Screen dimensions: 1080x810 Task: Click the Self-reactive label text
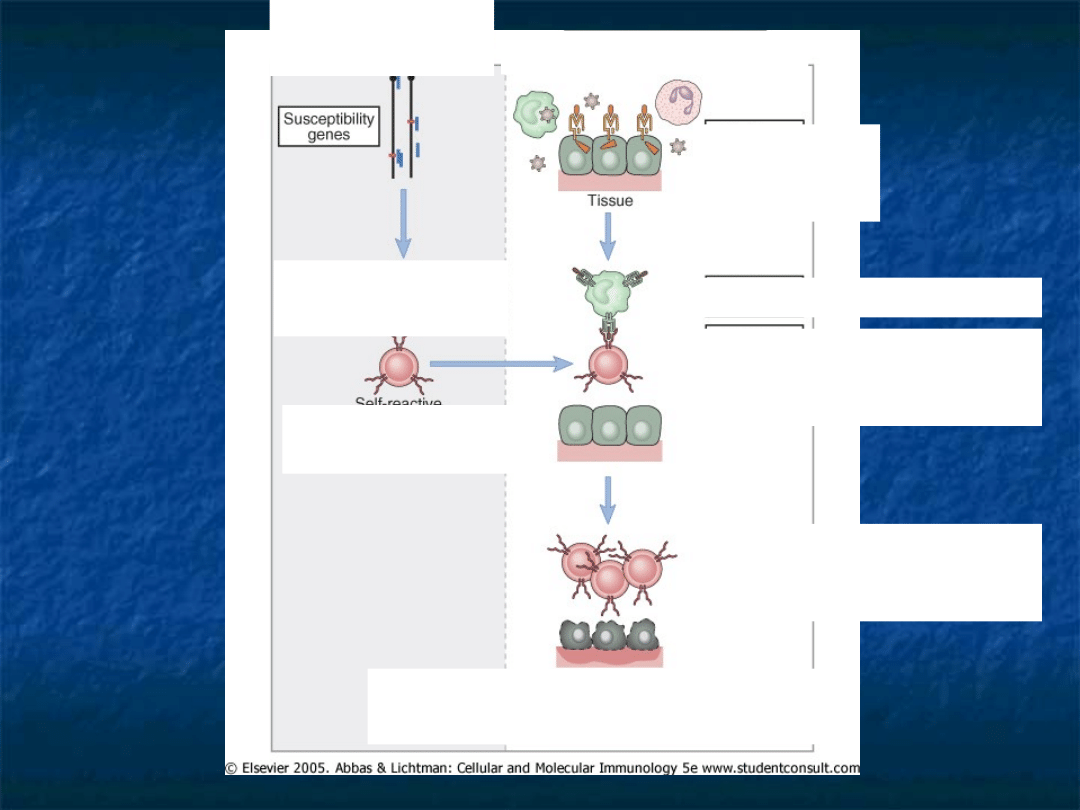[398, 403]
